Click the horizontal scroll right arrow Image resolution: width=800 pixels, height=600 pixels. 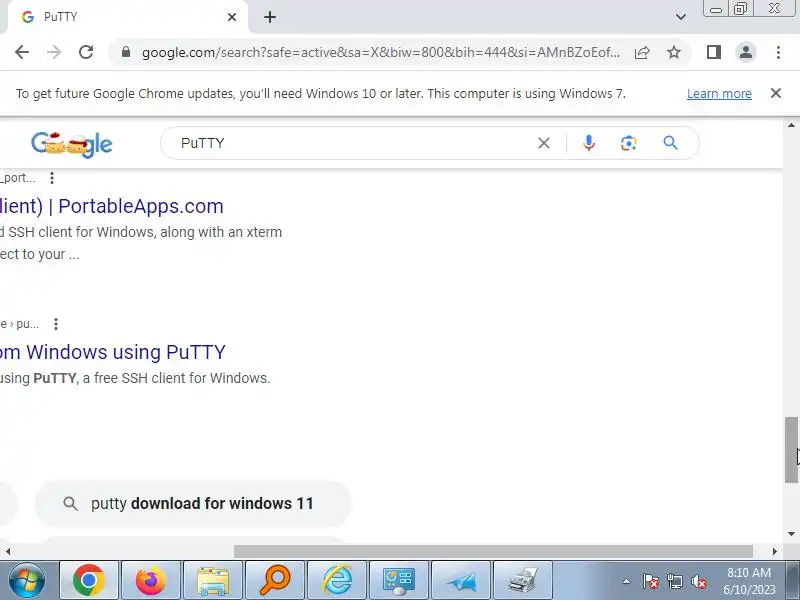[774, 552]
